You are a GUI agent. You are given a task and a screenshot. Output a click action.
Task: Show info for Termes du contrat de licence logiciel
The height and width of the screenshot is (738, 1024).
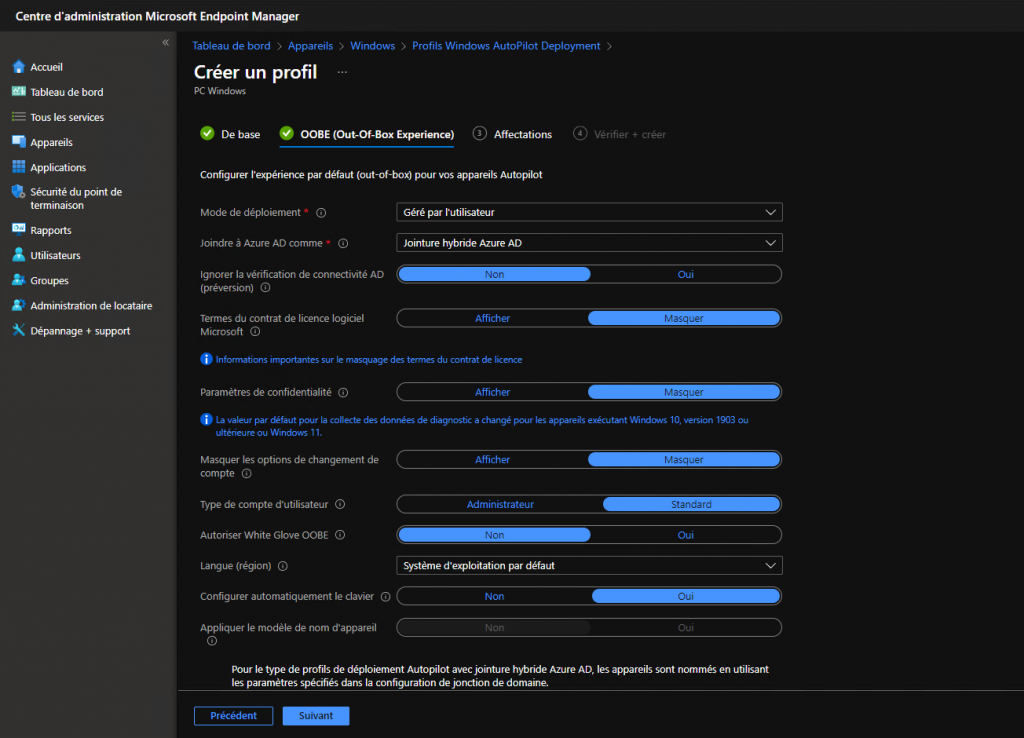tap(255, 332)
